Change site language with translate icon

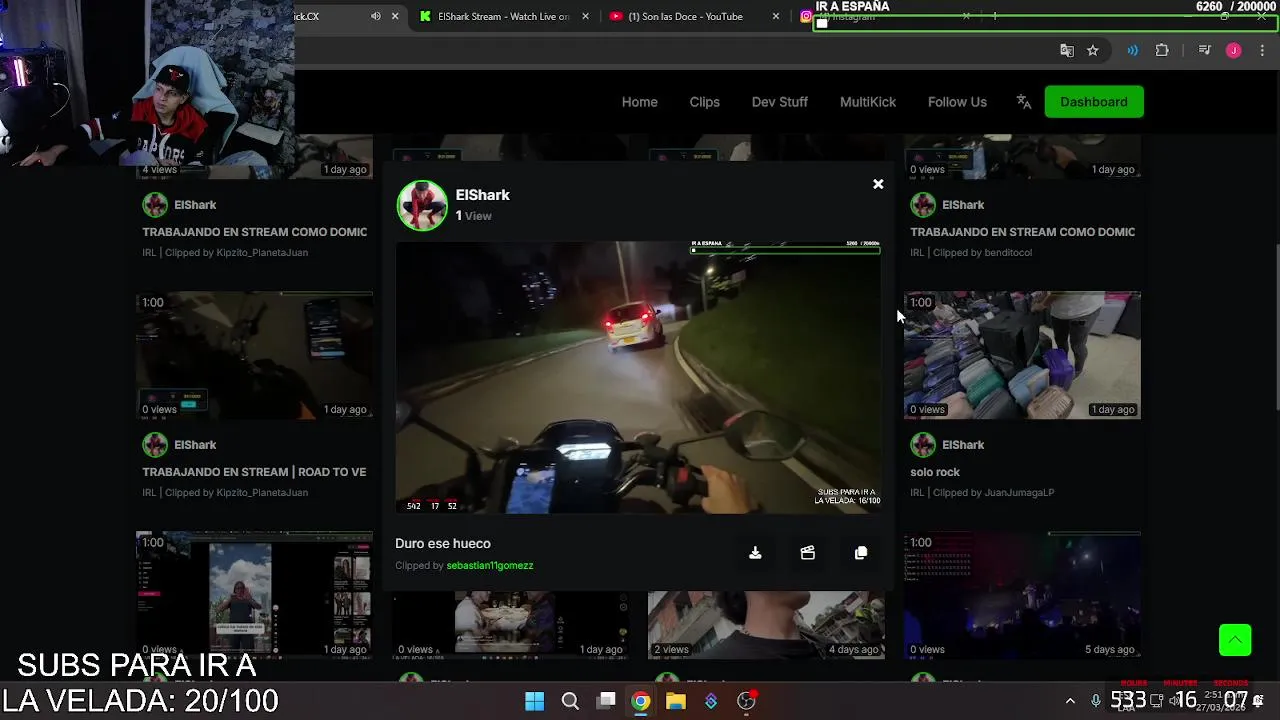point(1023,102)
